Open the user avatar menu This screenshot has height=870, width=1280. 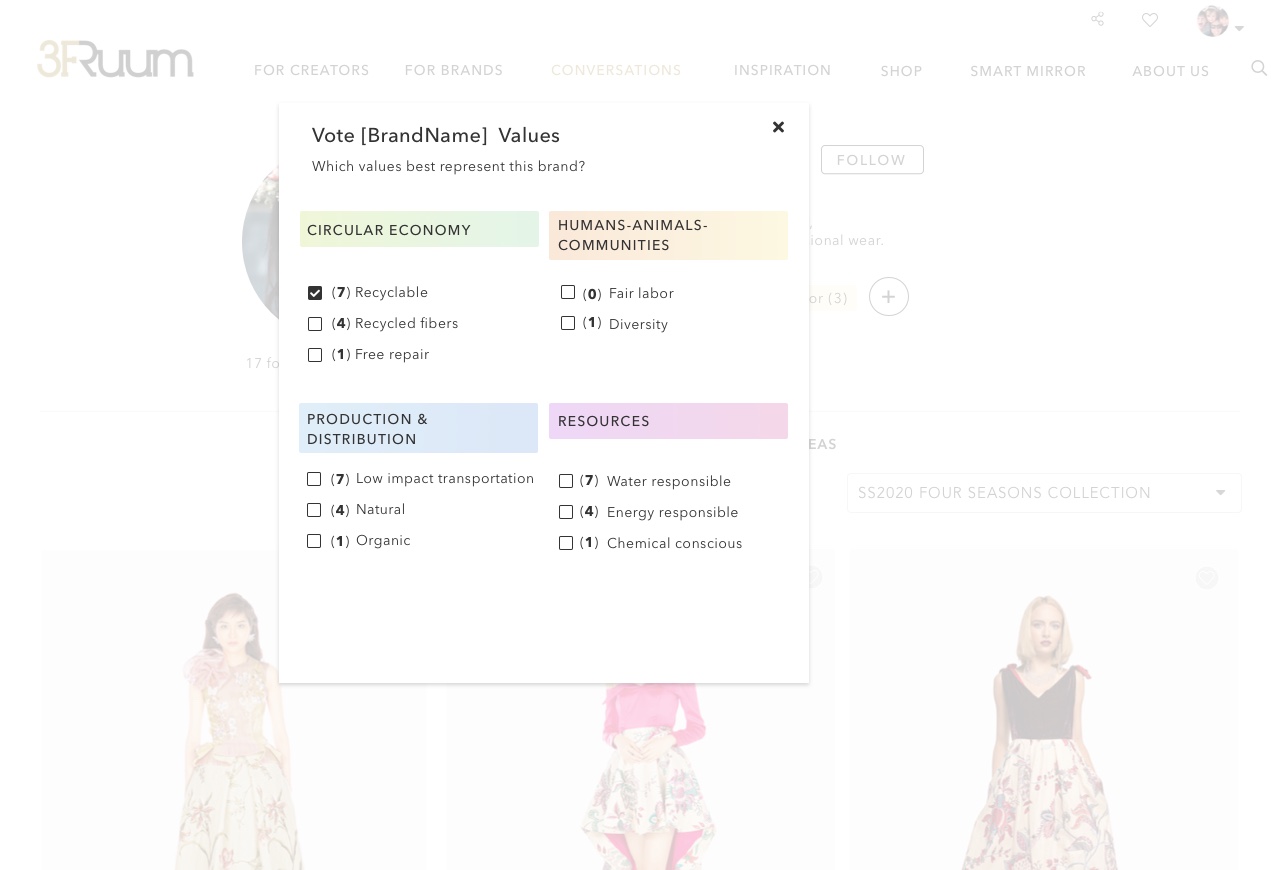pyautogui.click(x=1213, y=21)
